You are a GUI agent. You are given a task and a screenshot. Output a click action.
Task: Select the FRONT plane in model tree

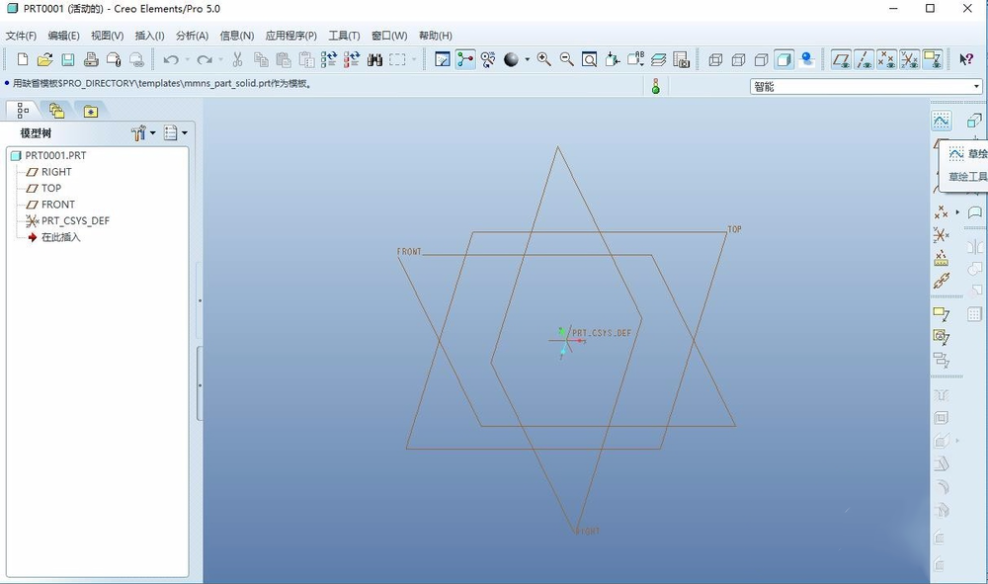(58, 204)
